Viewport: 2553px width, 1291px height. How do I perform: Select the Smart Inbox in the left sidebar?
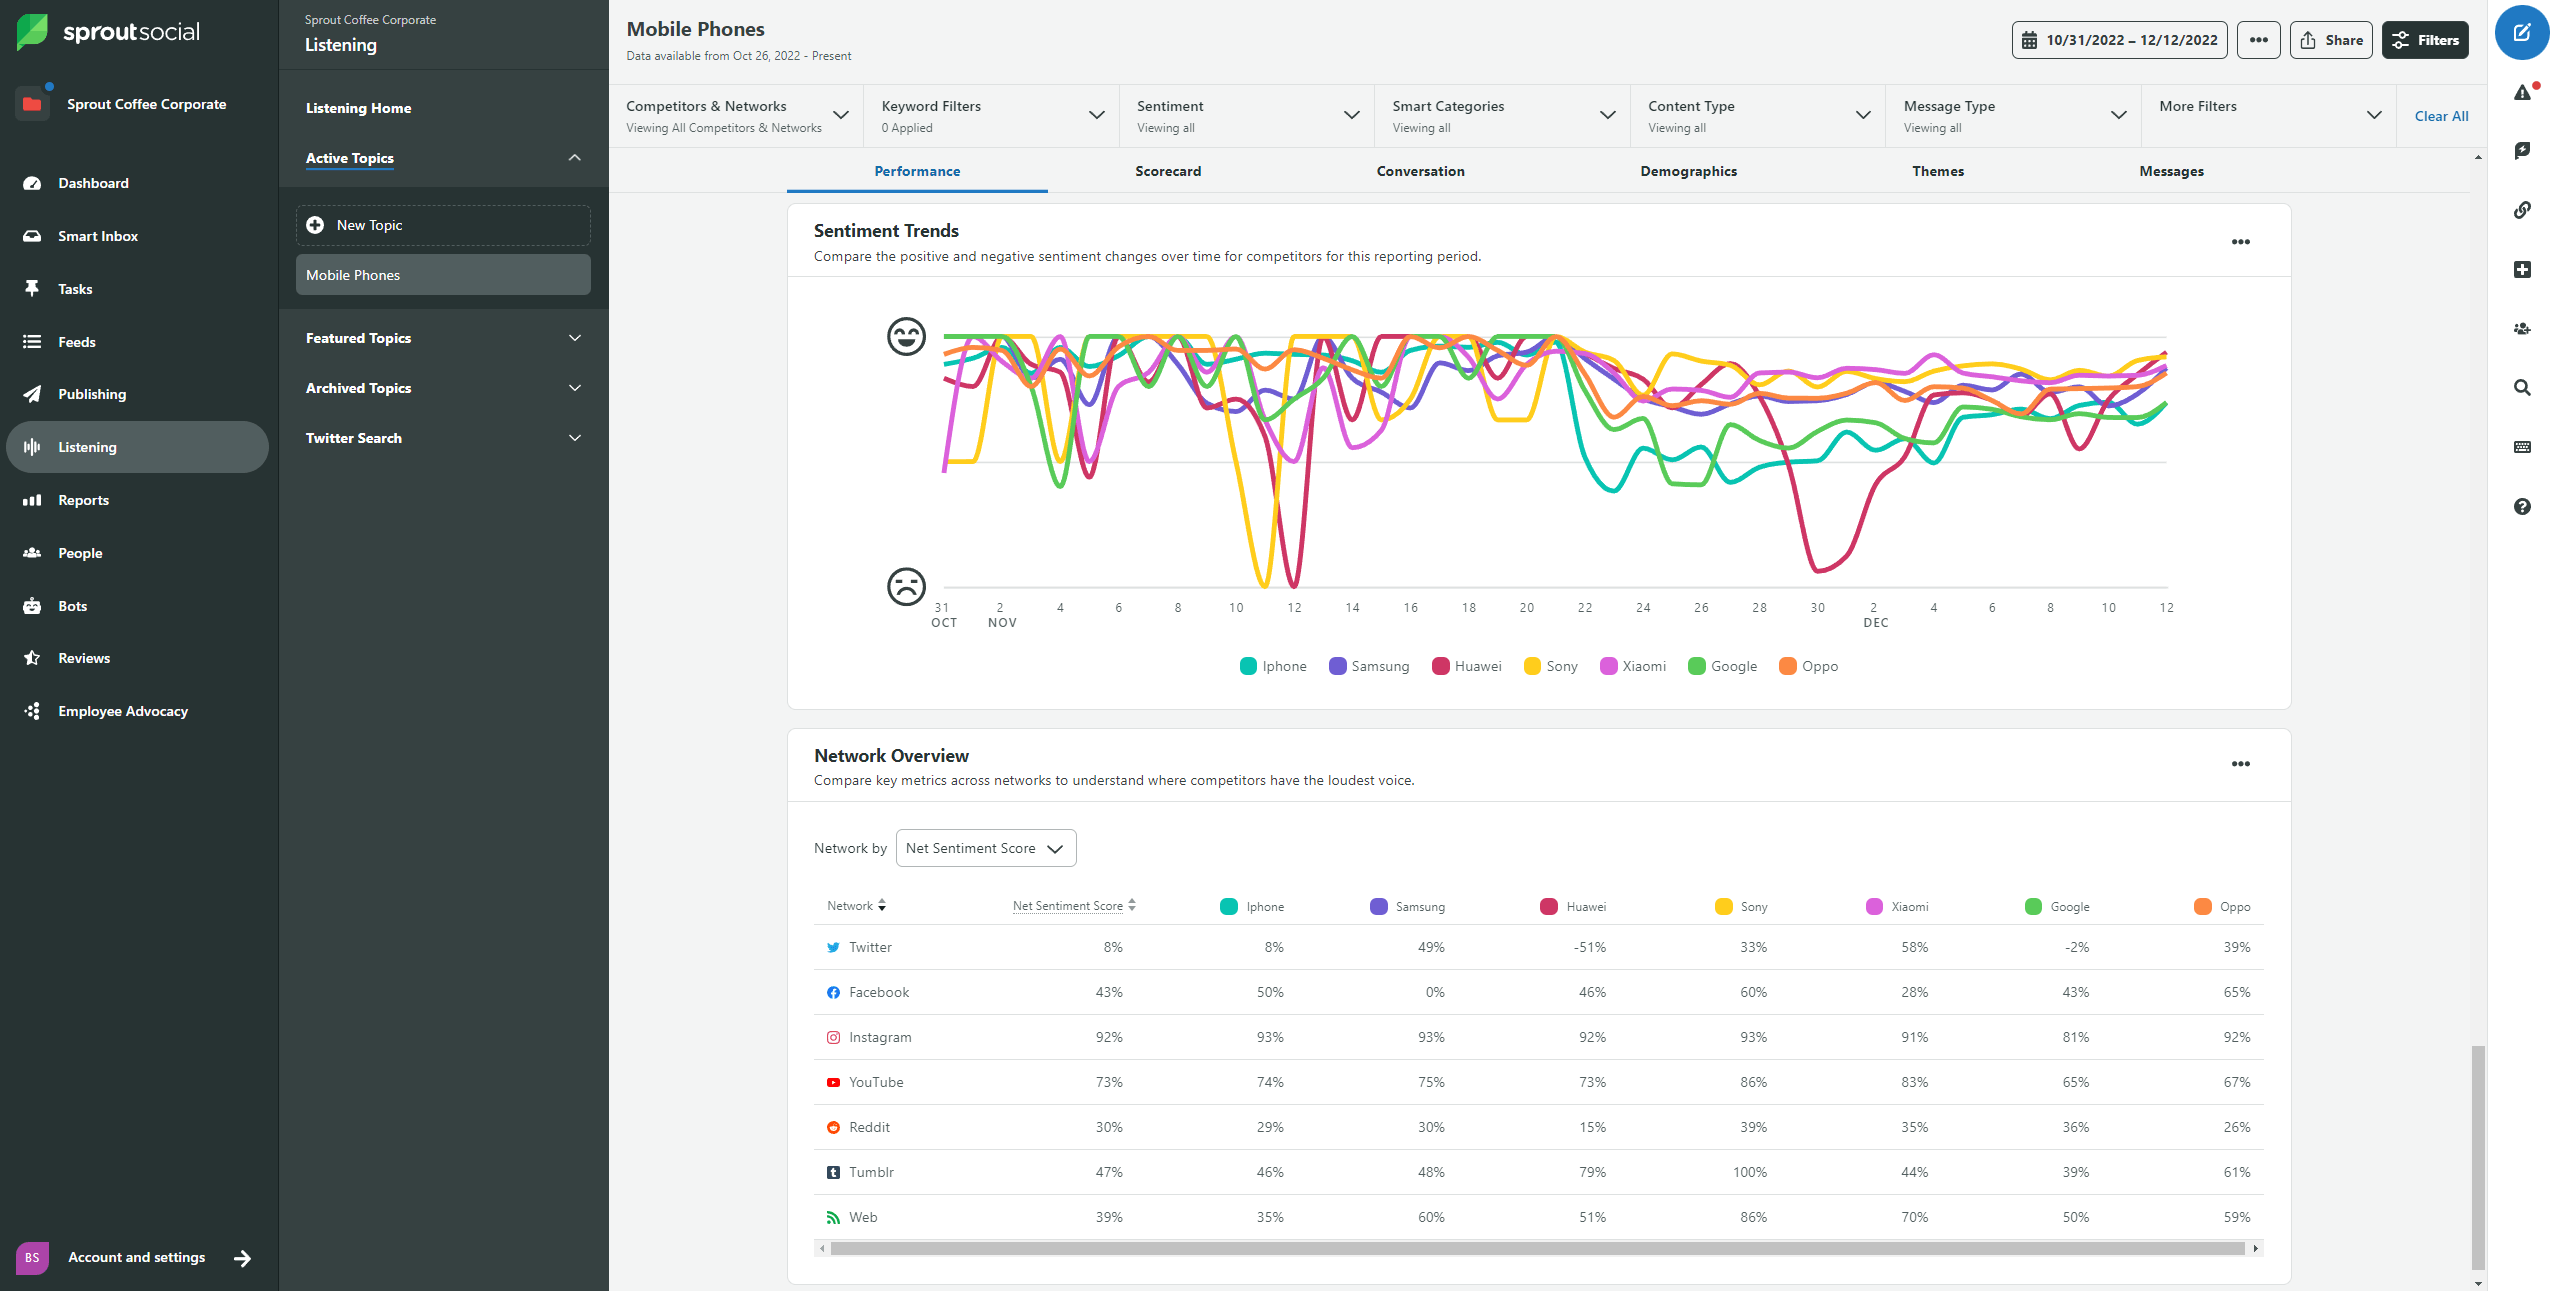[x=97, y=235]
